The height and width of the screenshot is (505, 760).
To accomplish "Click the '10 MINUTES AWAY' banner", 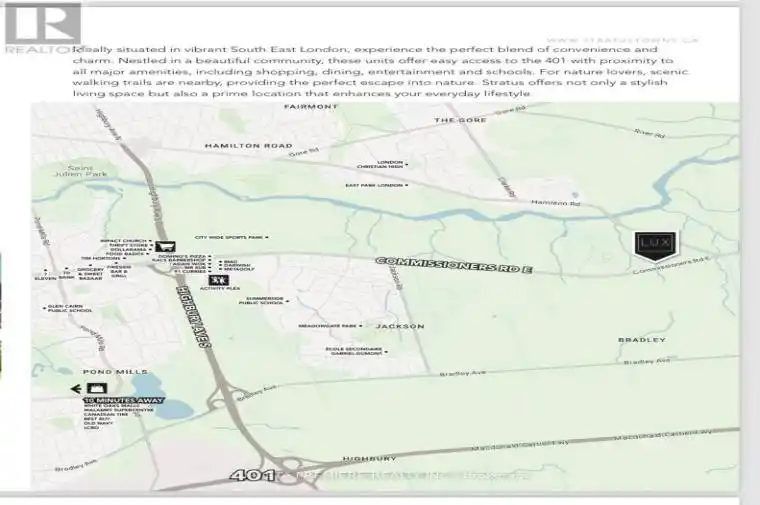I will pyautogui.click(x=124, y=400).
